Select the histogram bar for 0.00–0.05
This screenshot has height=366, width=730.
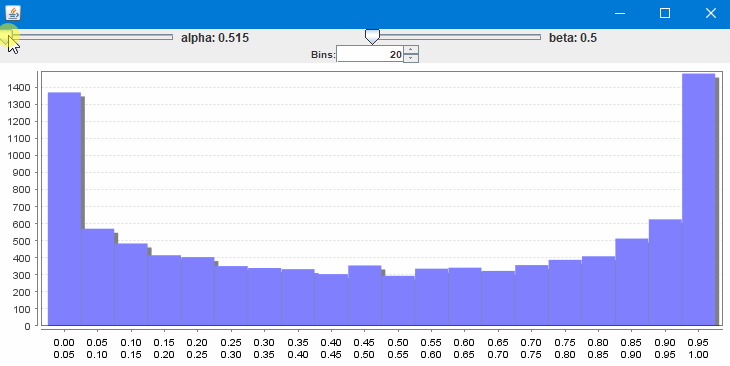coord(65,209)
